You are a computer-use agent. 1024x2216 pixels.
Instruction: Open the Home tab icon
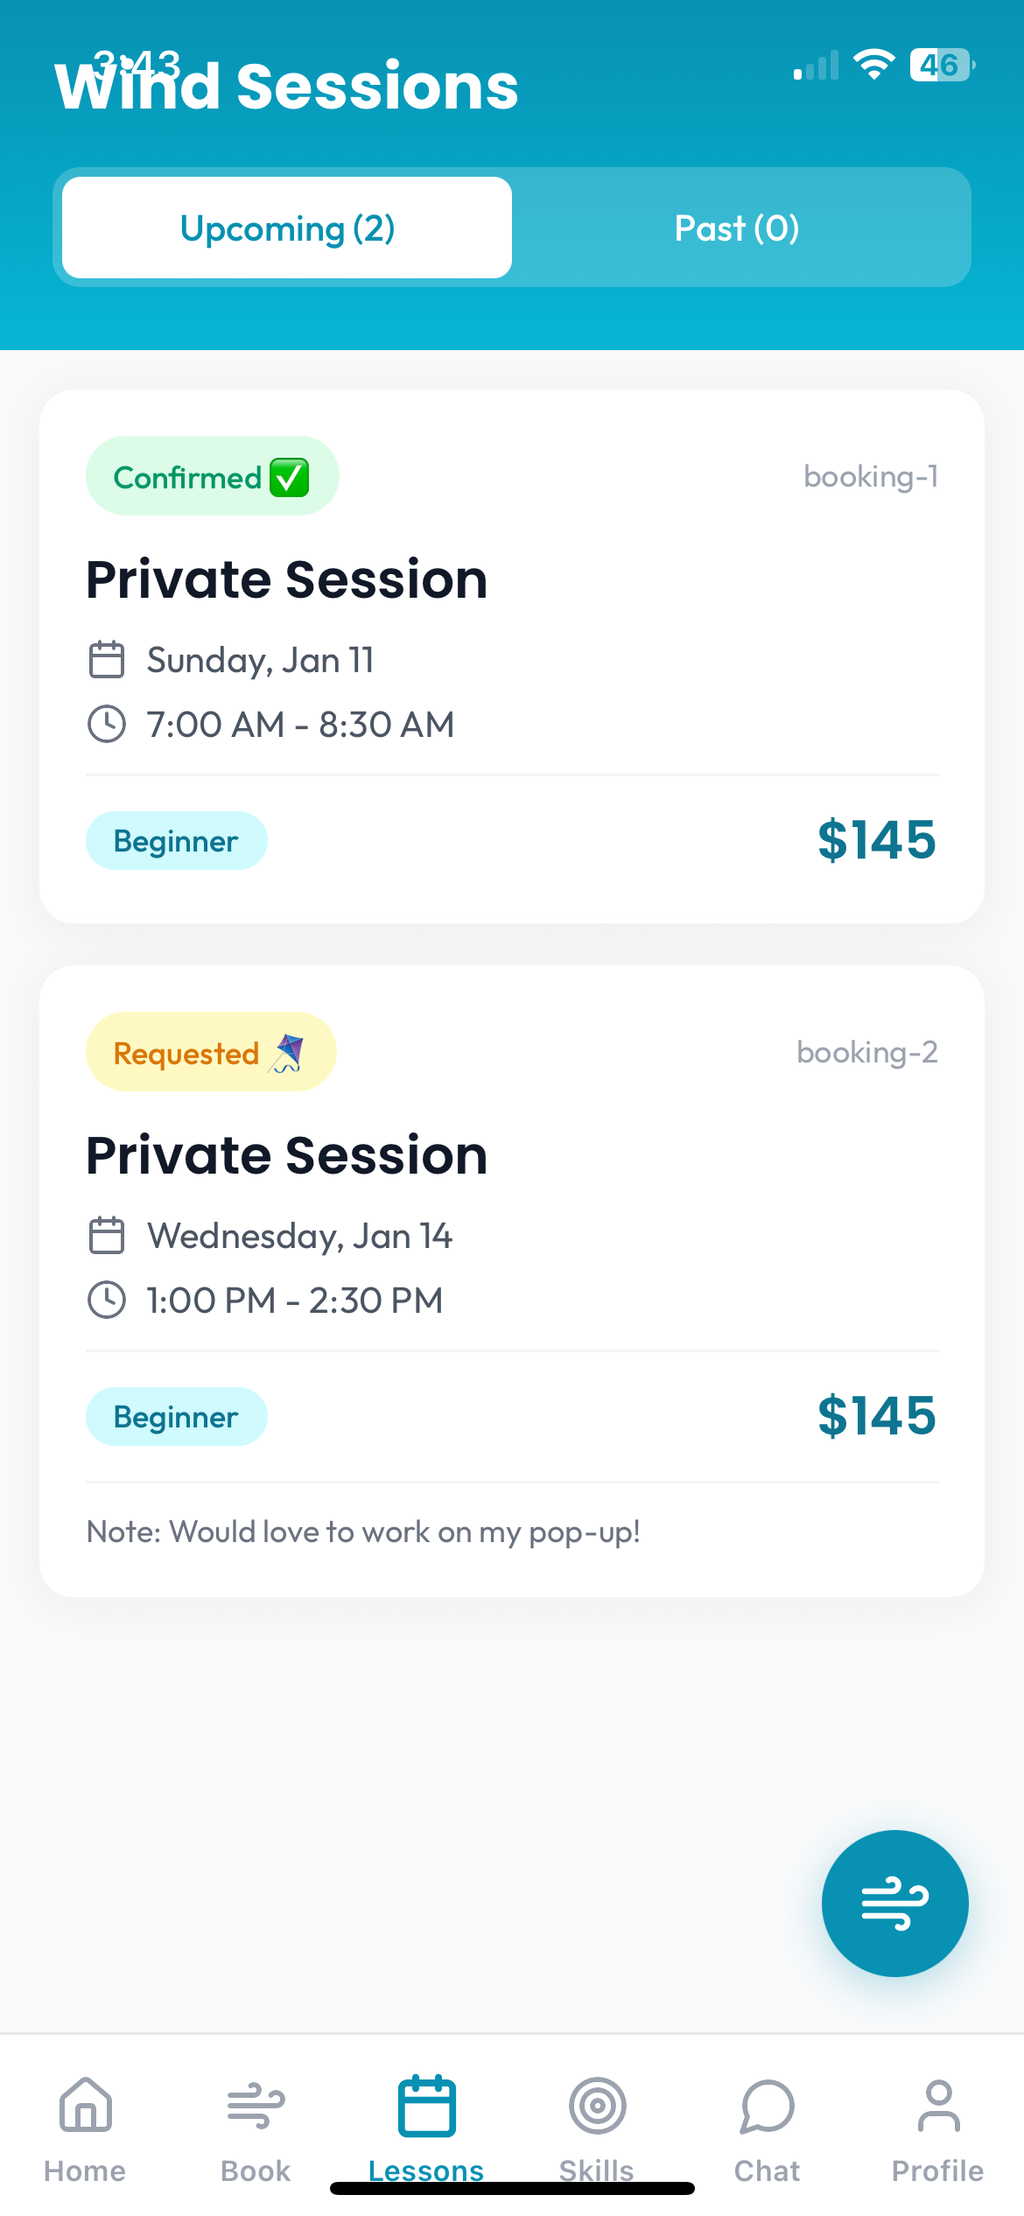[x=85, y=2104]
